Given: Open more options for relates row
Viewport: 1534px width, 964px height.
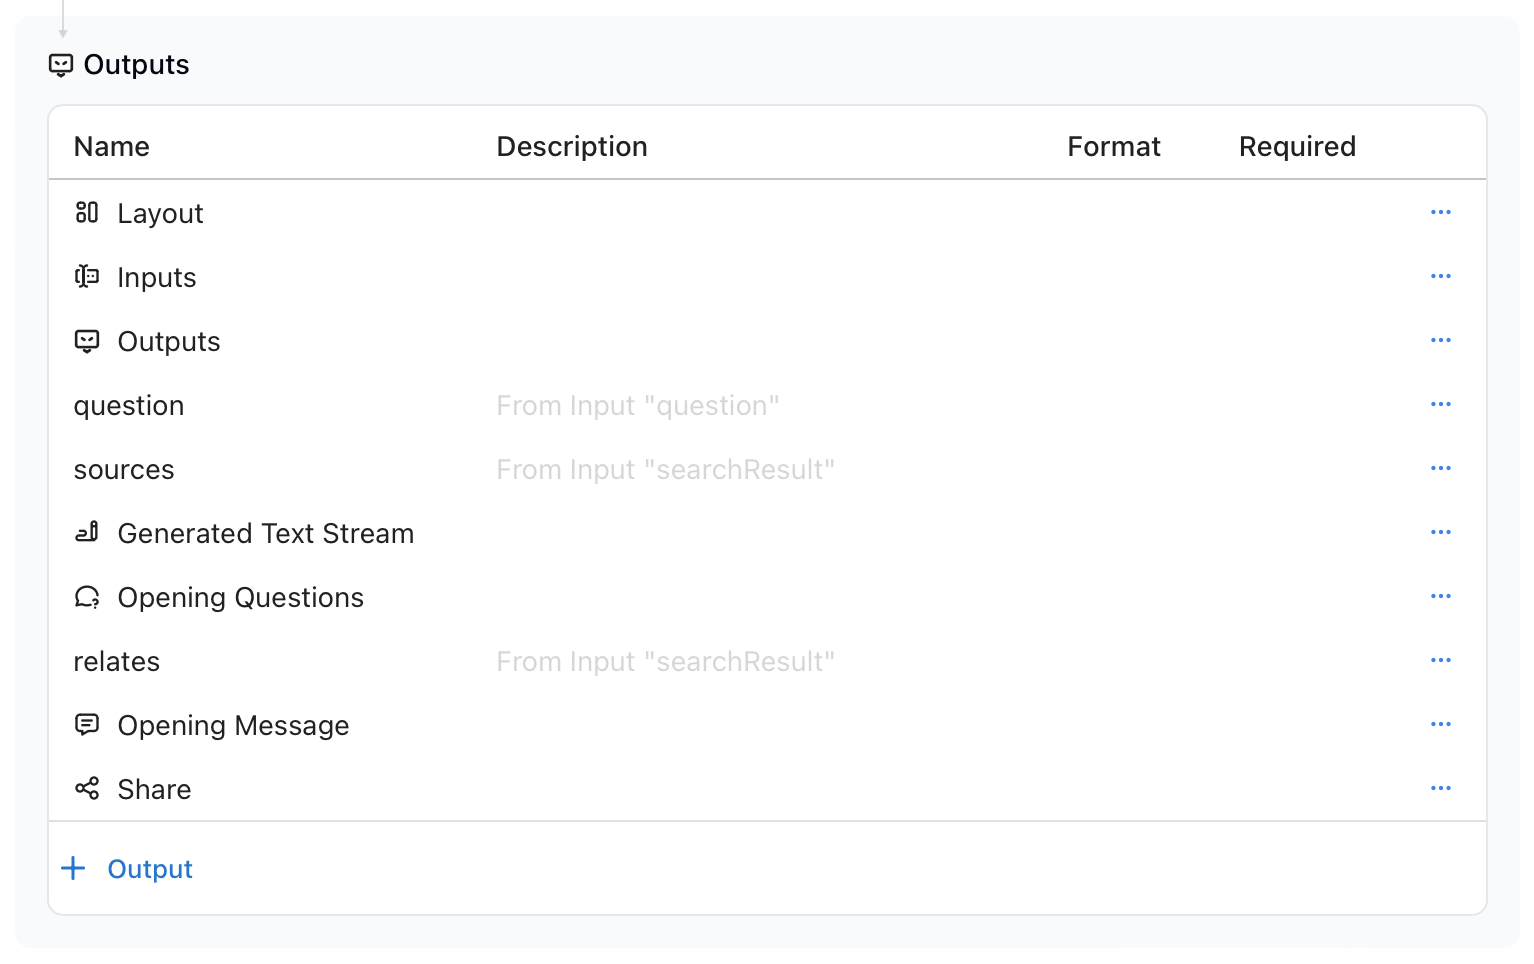Looking at the screenshot, I should tap(1440, 660).
